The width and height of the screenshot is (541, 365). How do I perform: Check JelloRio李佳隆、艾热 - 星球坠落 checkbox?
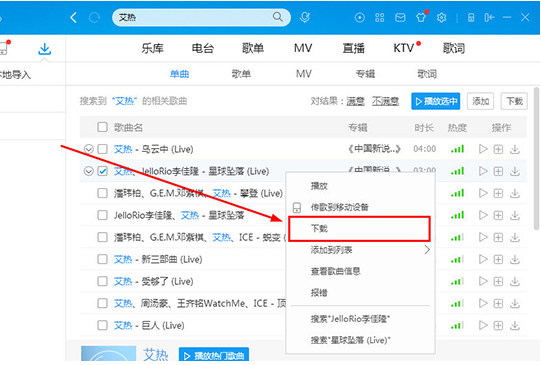(x=102, y=215)
